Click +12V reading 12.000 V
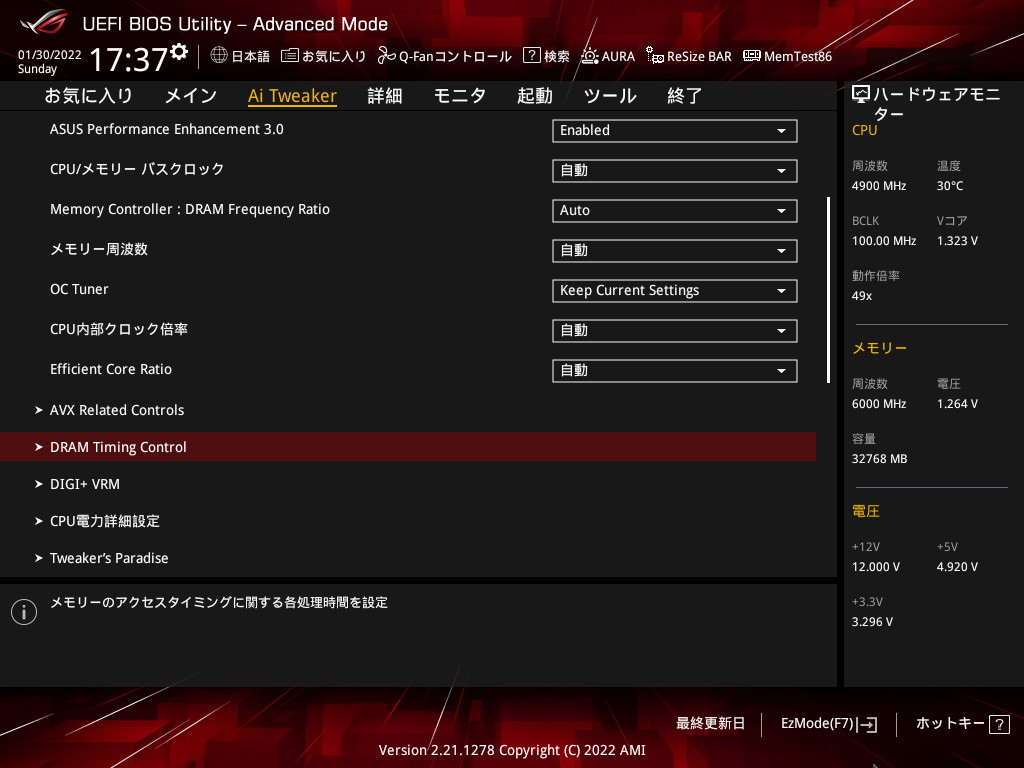Viewport: 1024px width, 768px height. click(x=876, y=567)
